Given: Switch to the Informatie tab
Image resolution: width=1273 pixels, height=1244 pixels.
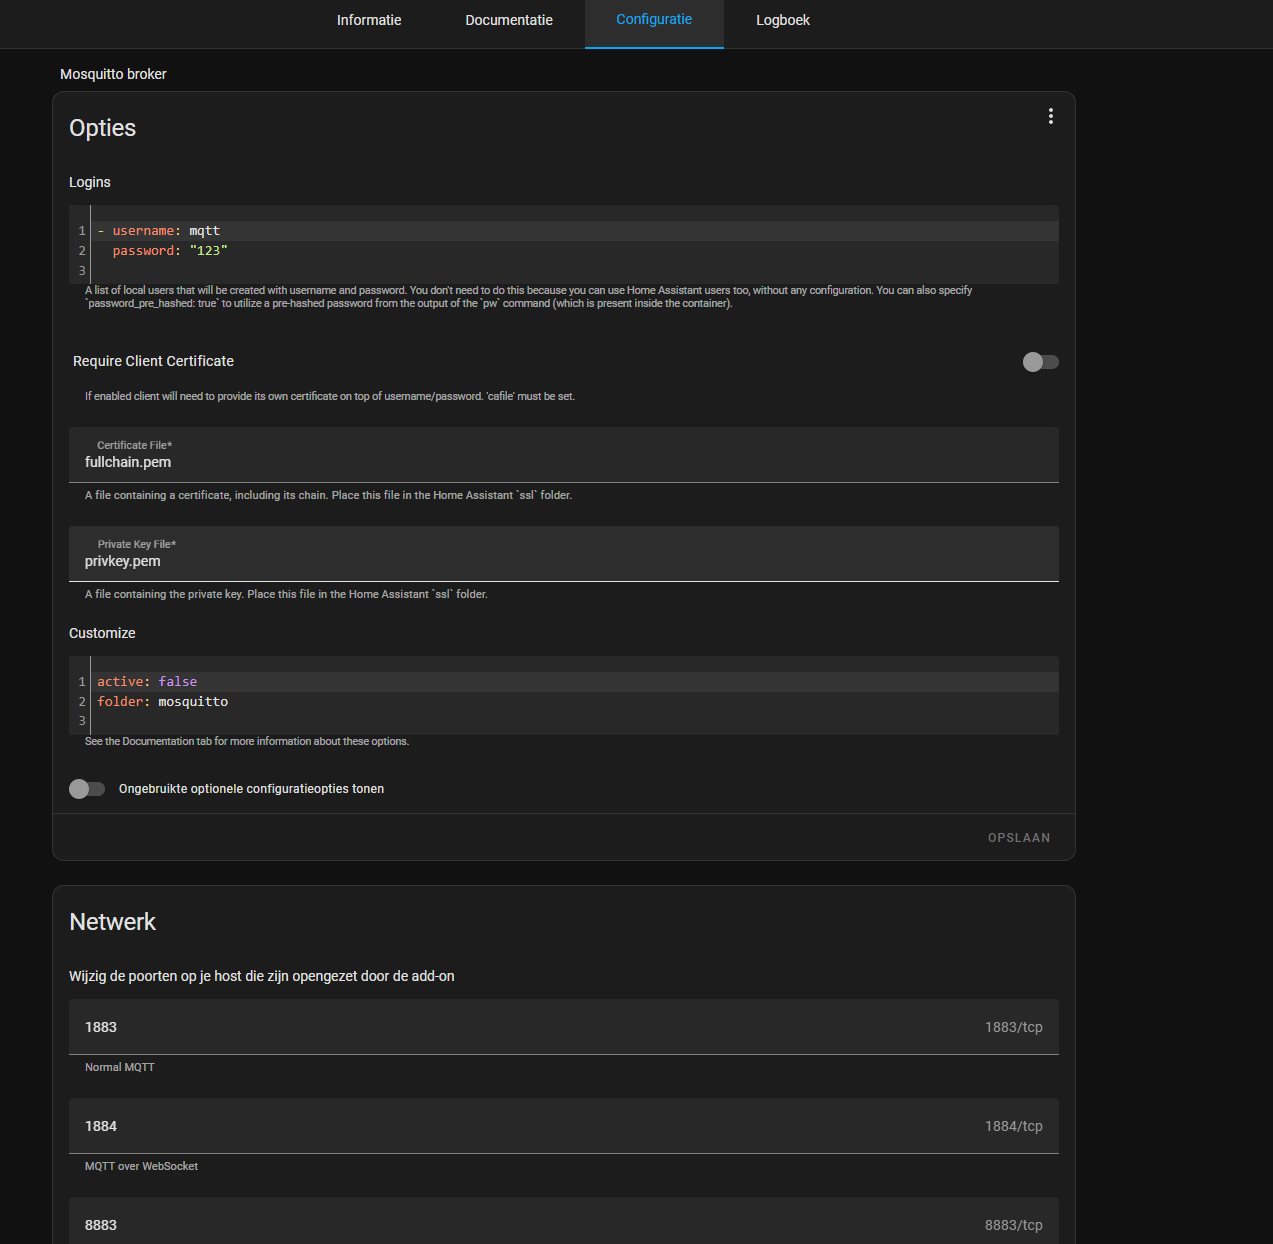Looking at the screenshot, I should coord(369,20).
